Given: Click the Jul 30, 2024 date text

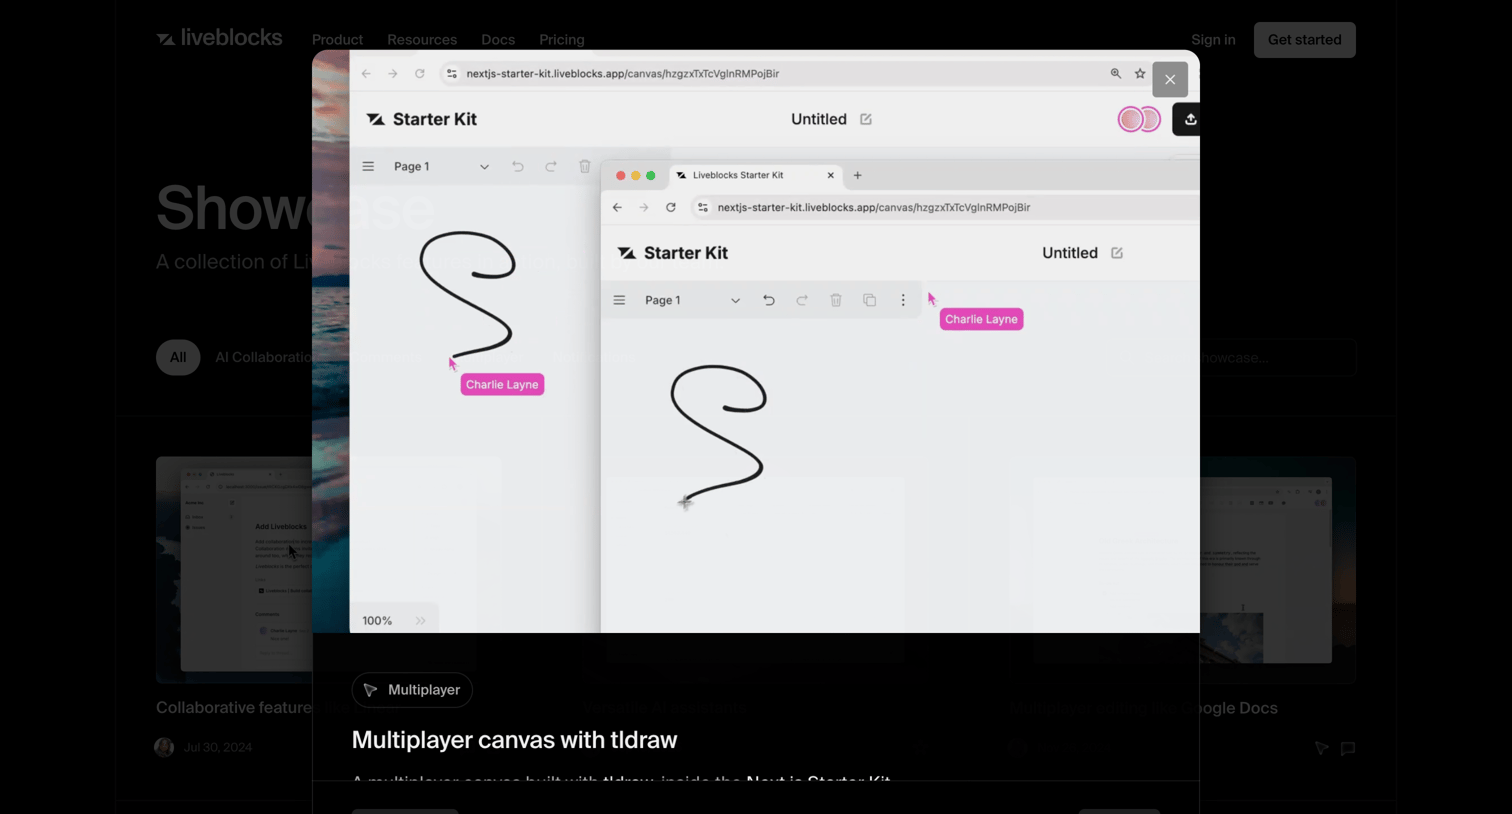Looking at the screenshot, I should tap(218, 747).
